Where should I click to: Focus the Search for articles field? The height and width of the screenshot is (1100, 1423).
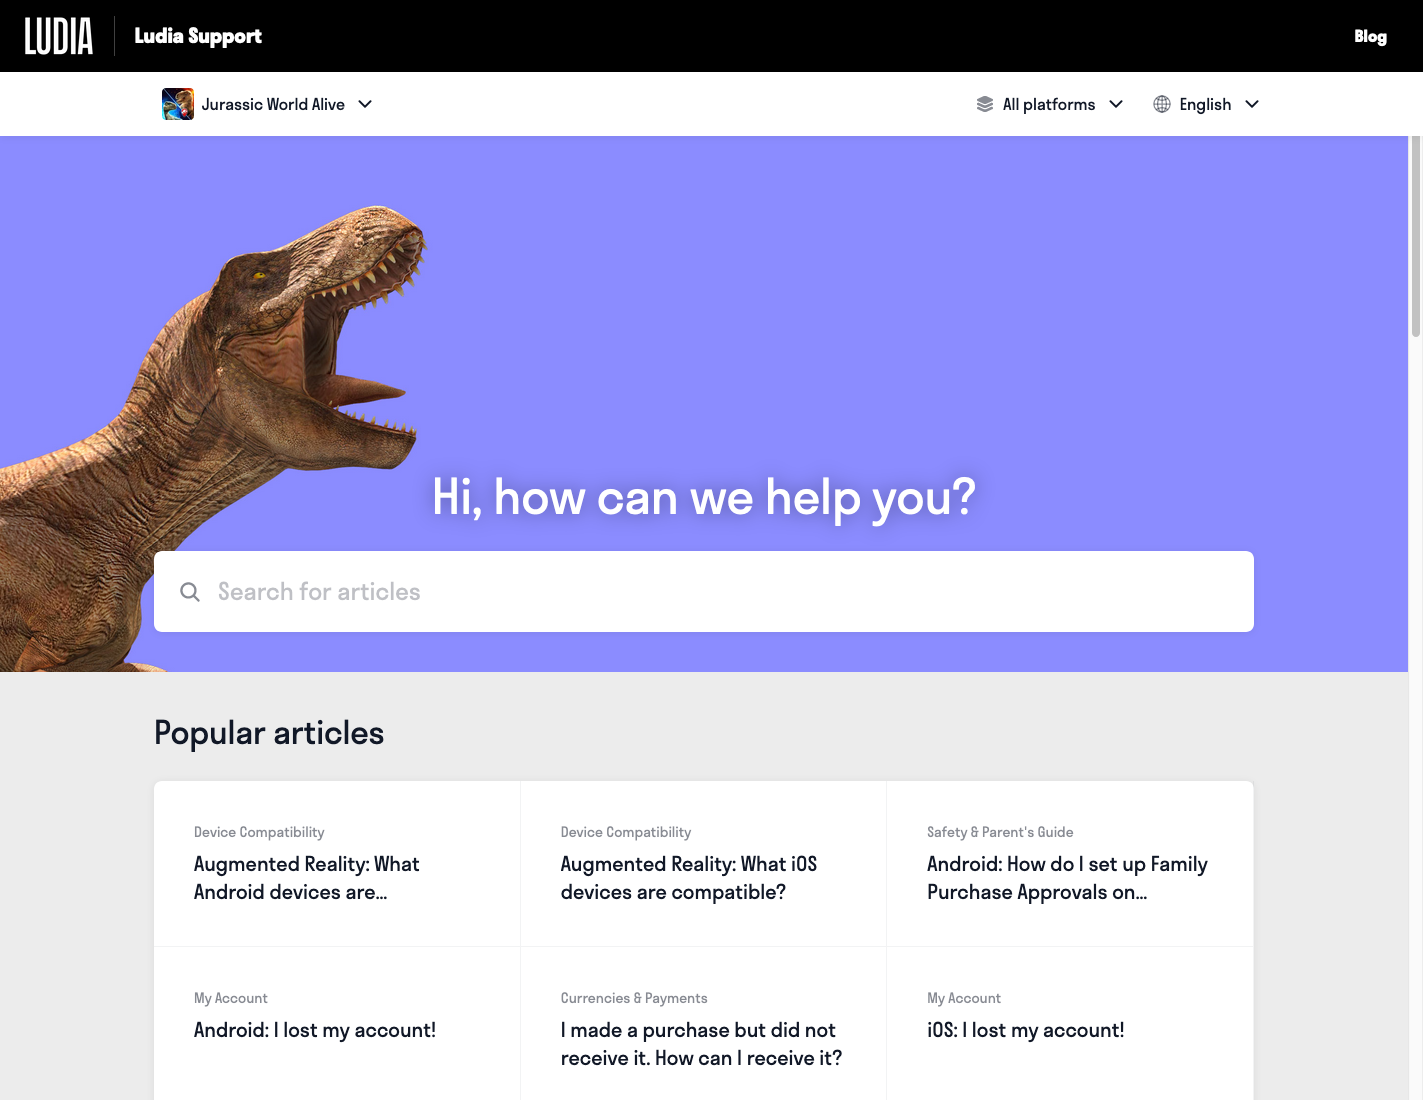pos(720,592)
